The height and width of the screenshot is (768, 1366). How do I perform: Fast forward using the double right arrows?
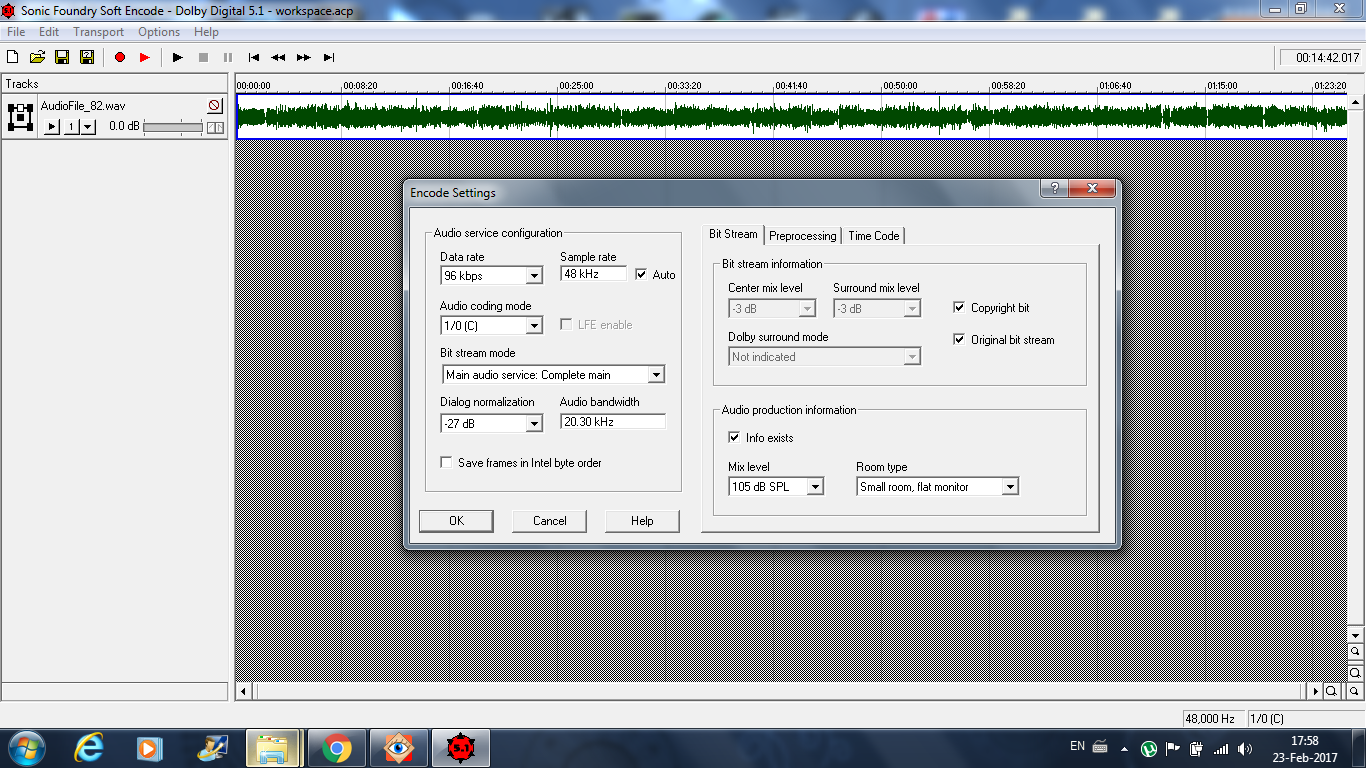[x=303, y=58]
